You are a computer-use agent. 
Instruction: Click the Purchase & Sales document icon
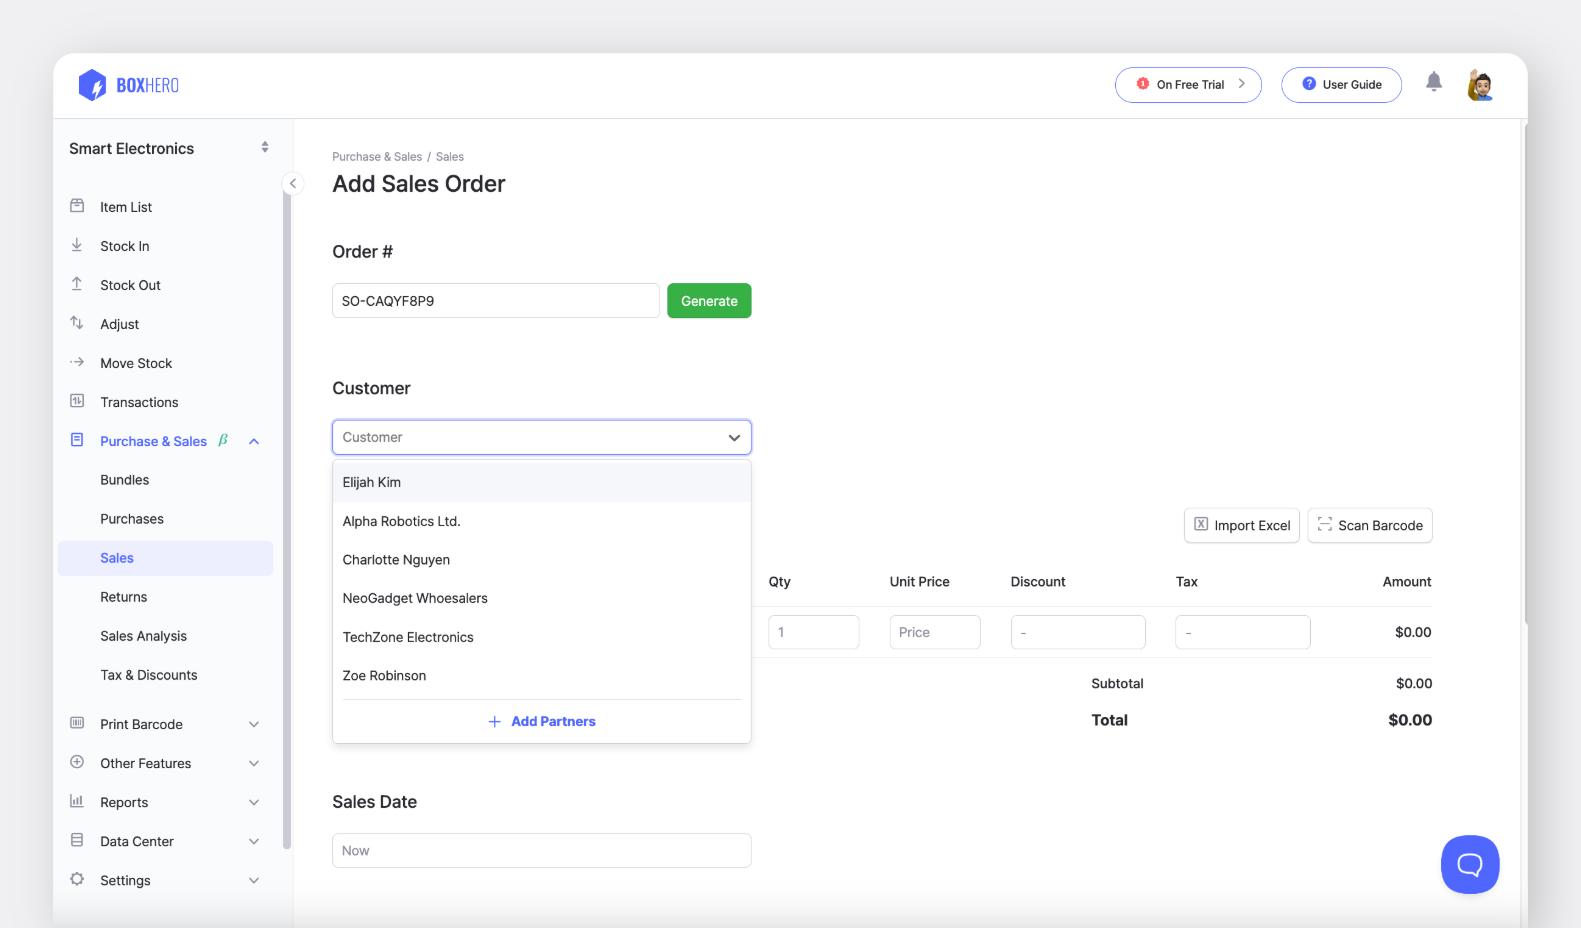click(77, 440)
